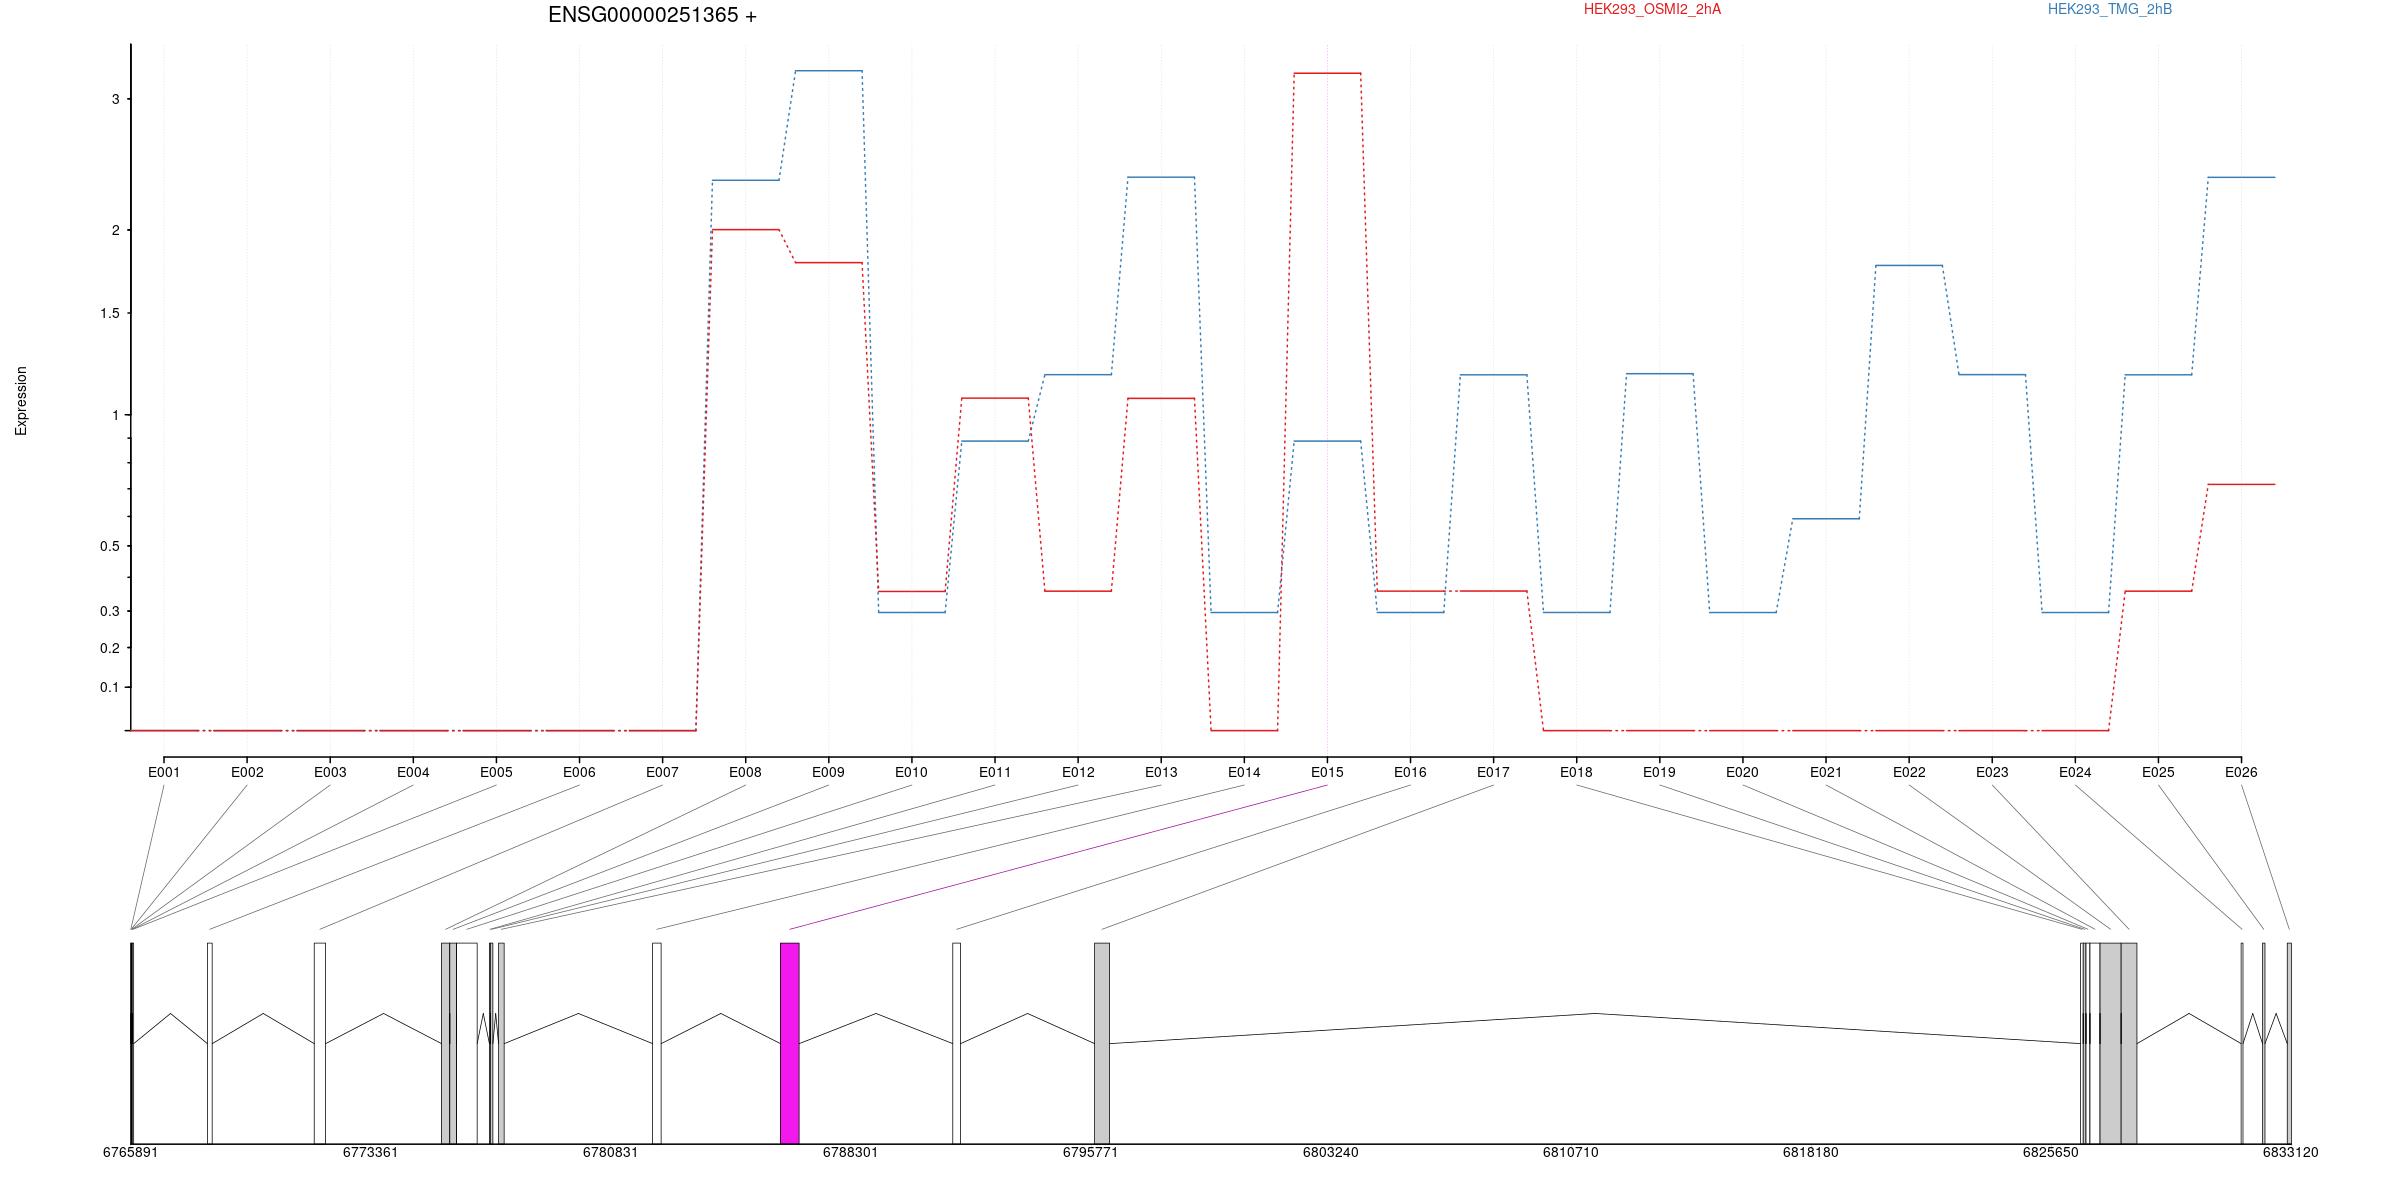Click exon label E005
Screen dimensions: 2400x1200
coord(496,772)
